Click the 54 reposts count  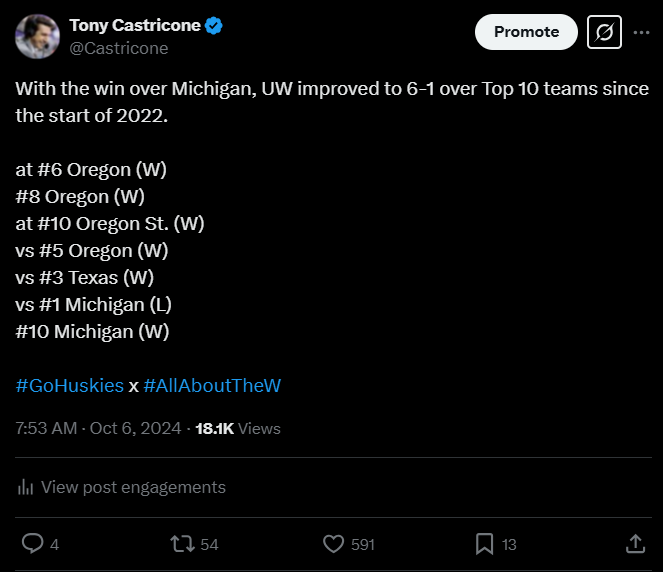point(209,544)
